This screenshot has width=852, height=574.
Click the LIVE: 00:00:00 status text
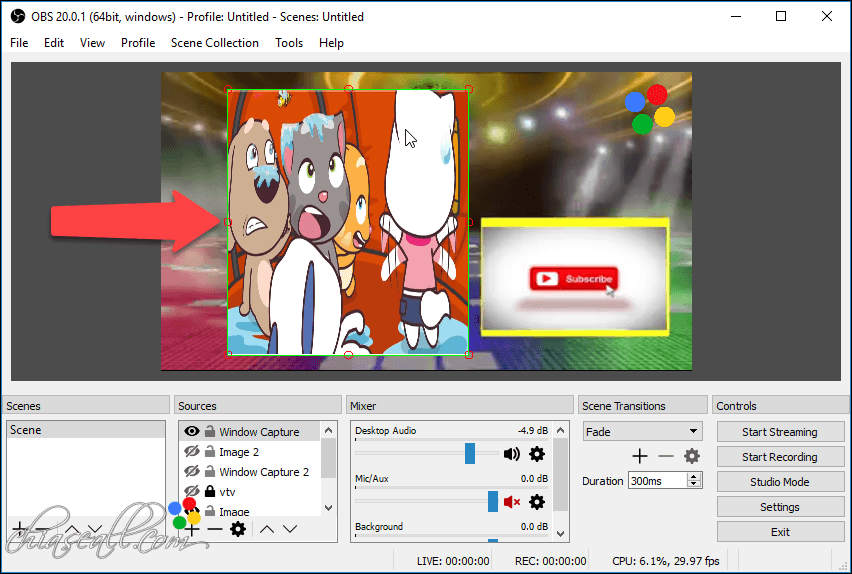coord(453,561)
